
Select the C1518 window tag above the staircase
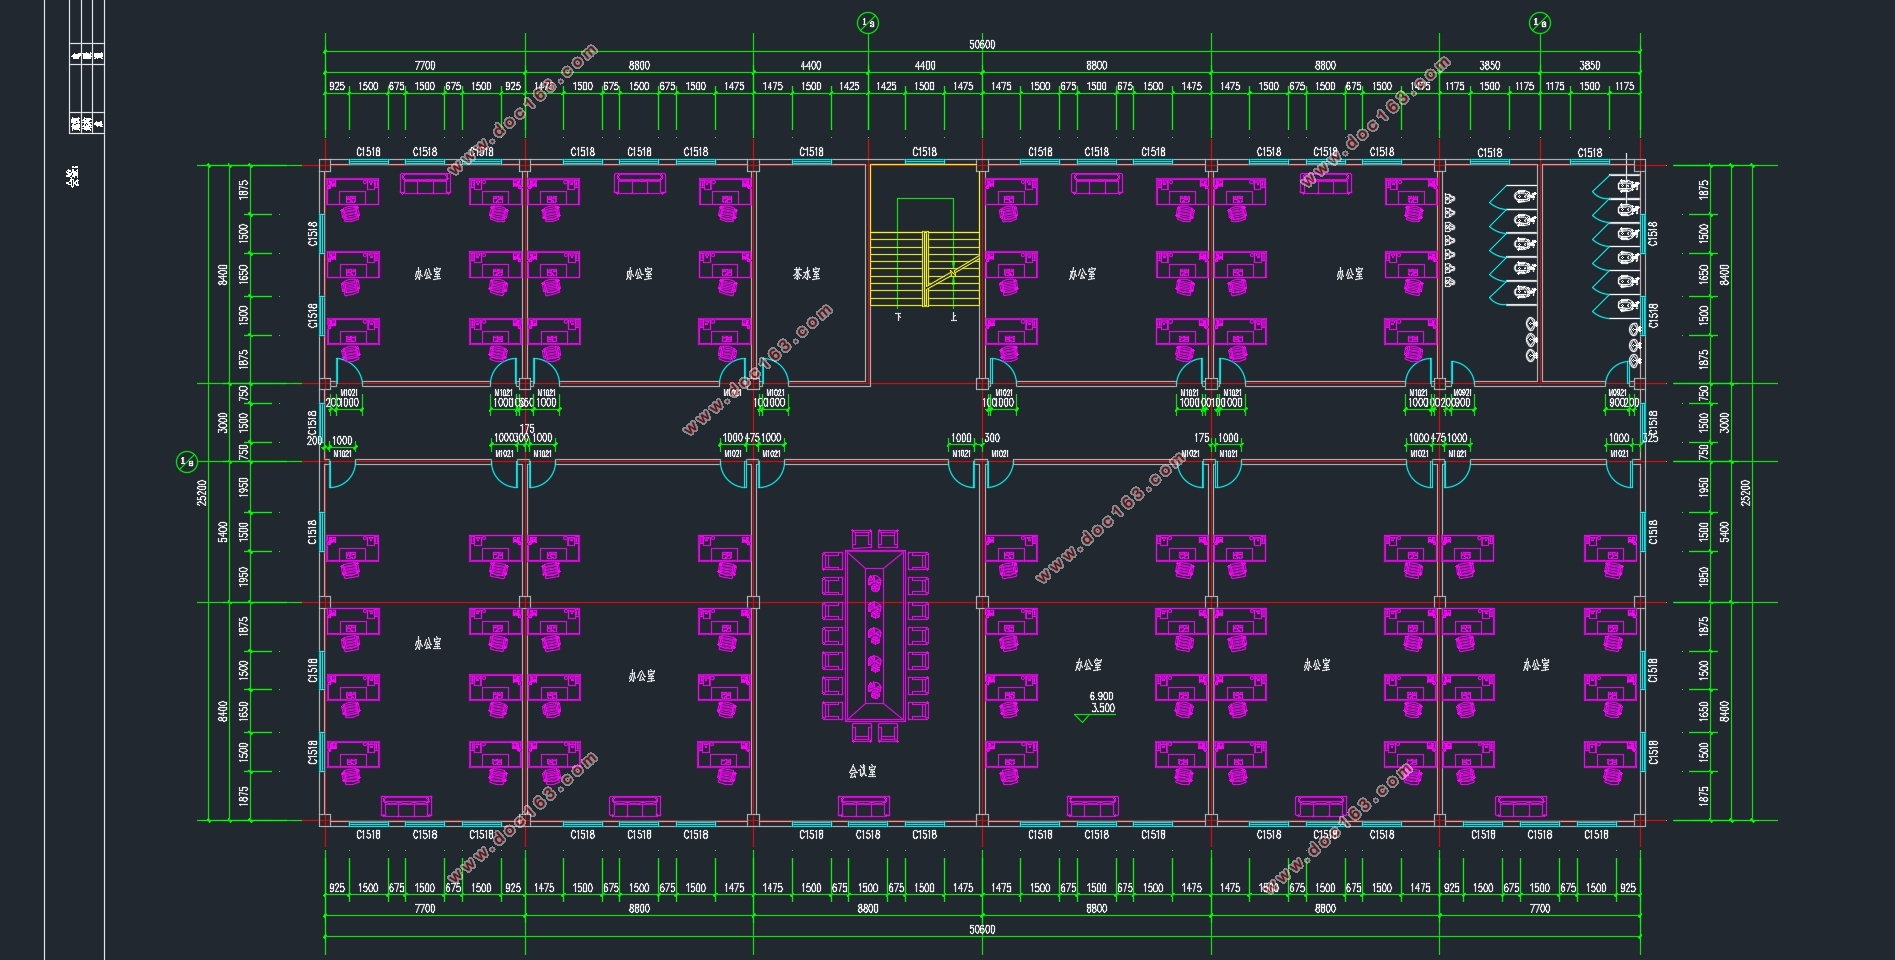click(x=924, y=152)
